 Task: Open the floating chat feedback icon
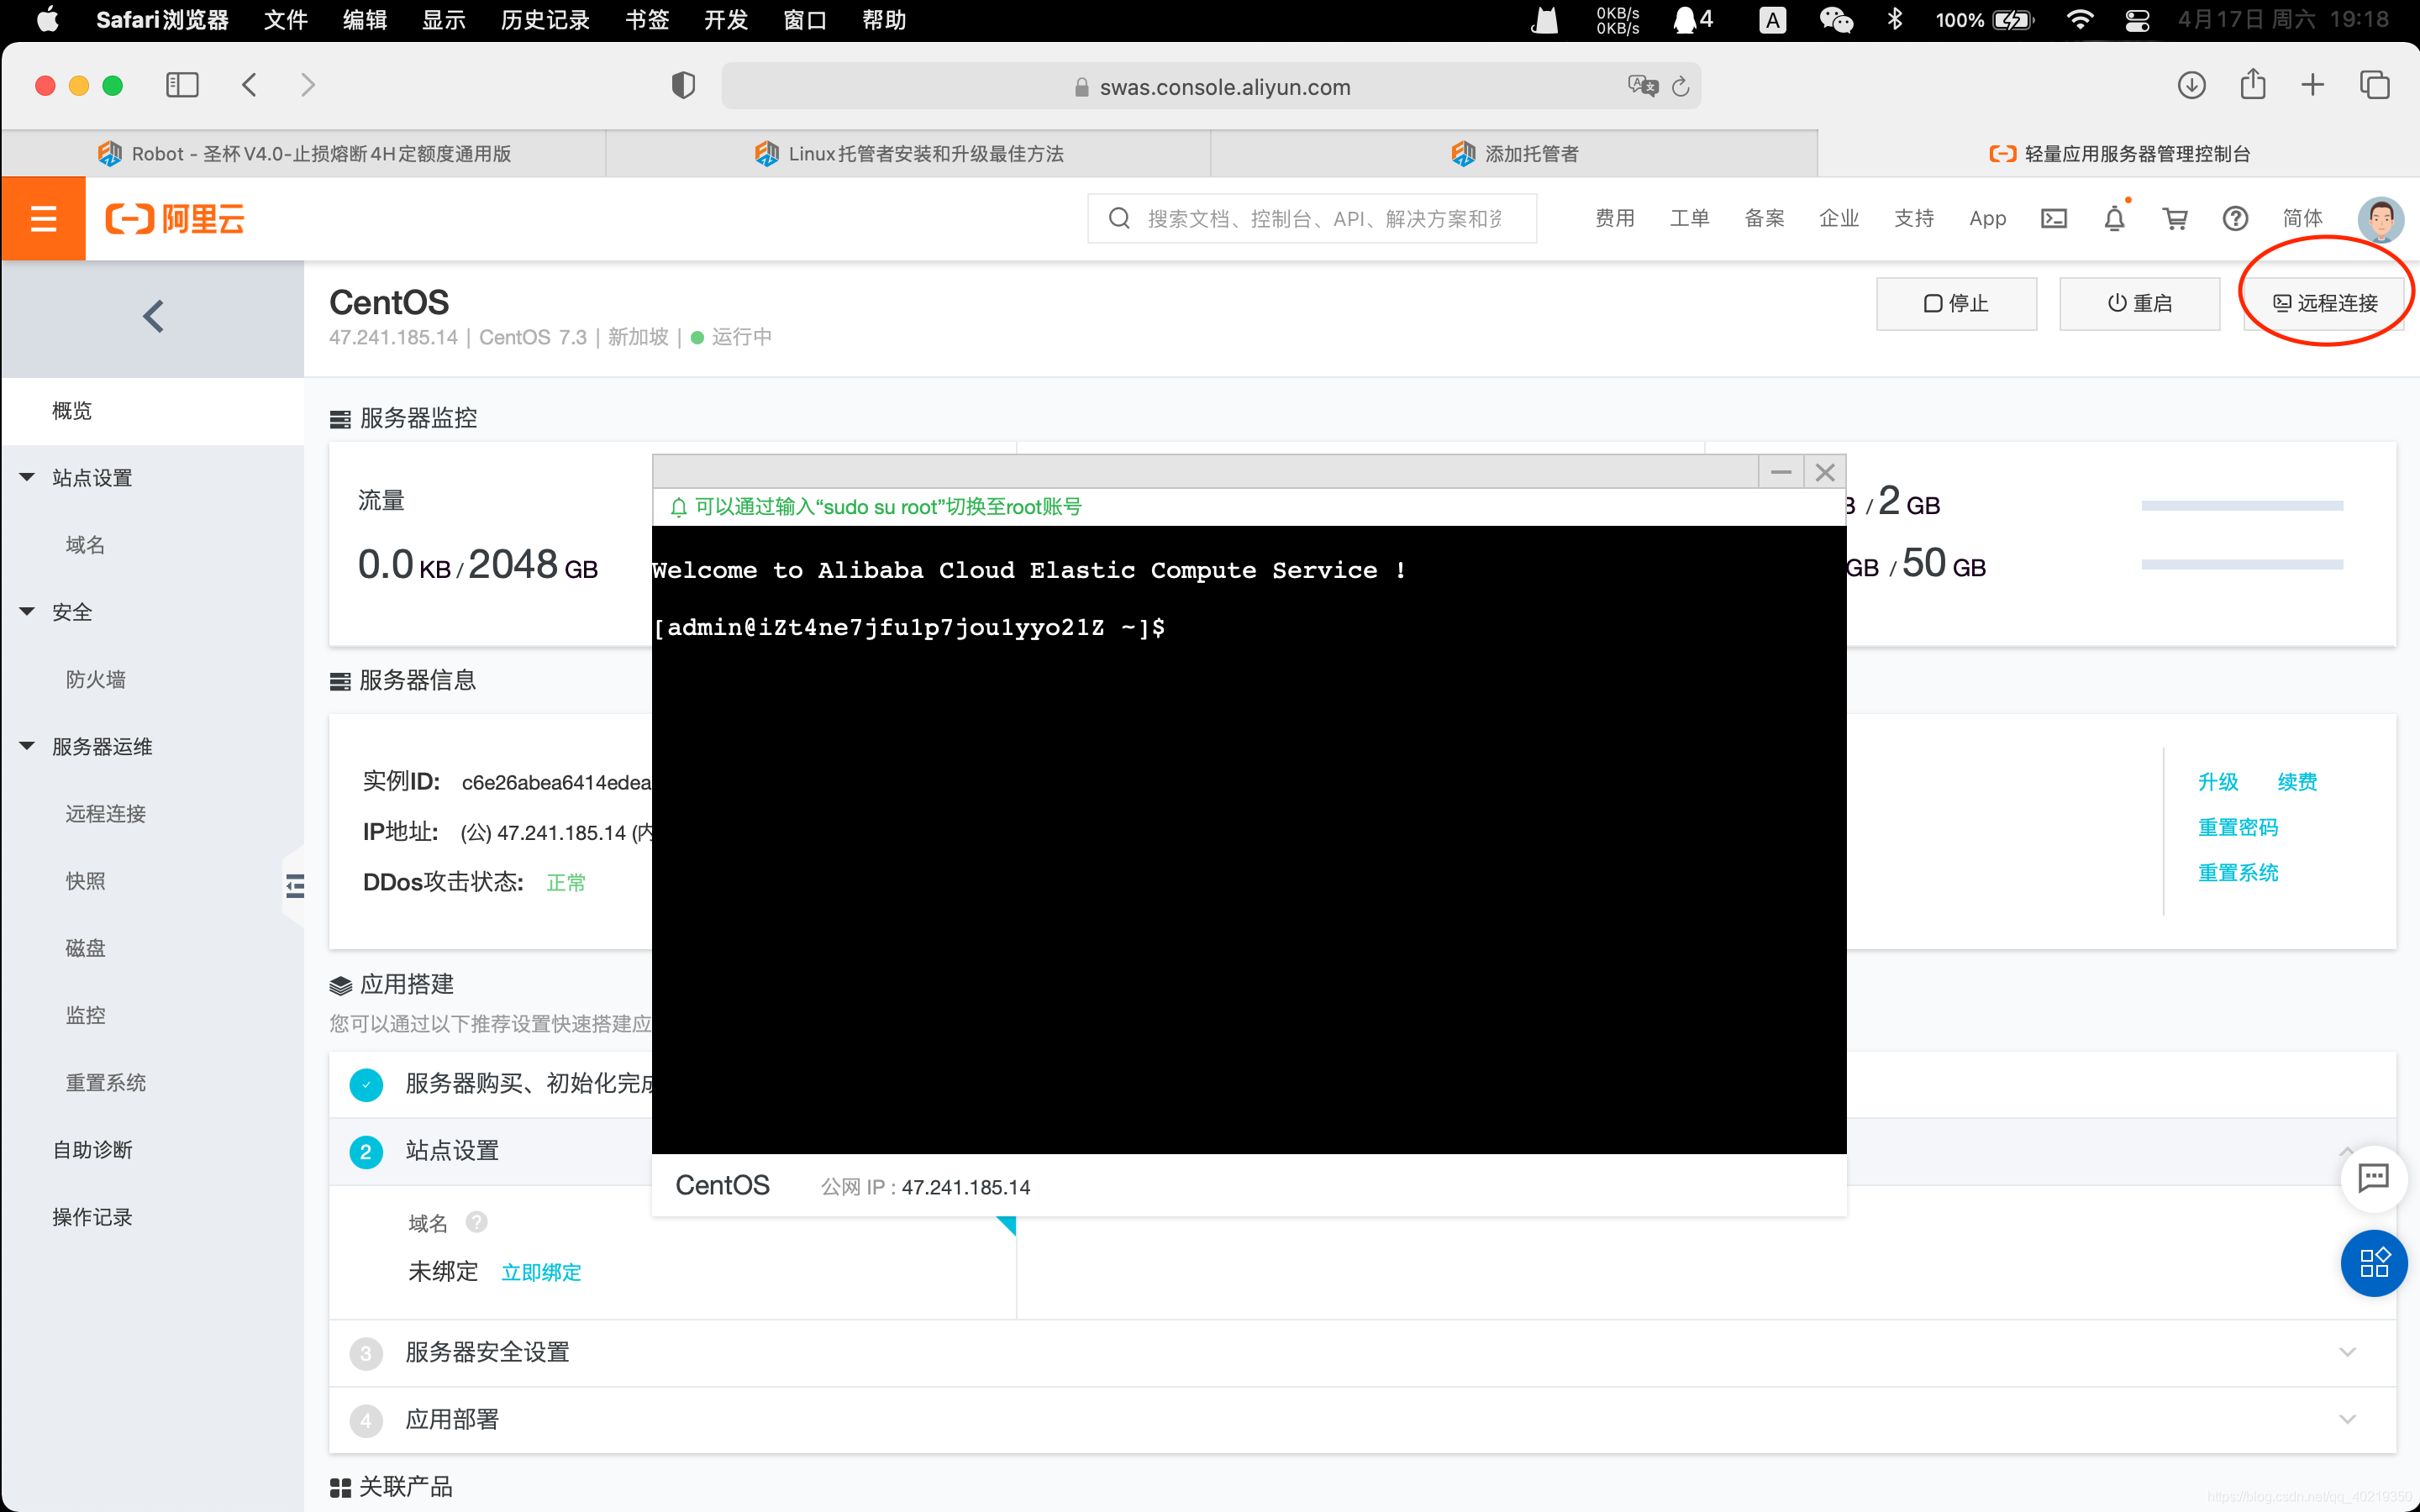point(2373,1178)
